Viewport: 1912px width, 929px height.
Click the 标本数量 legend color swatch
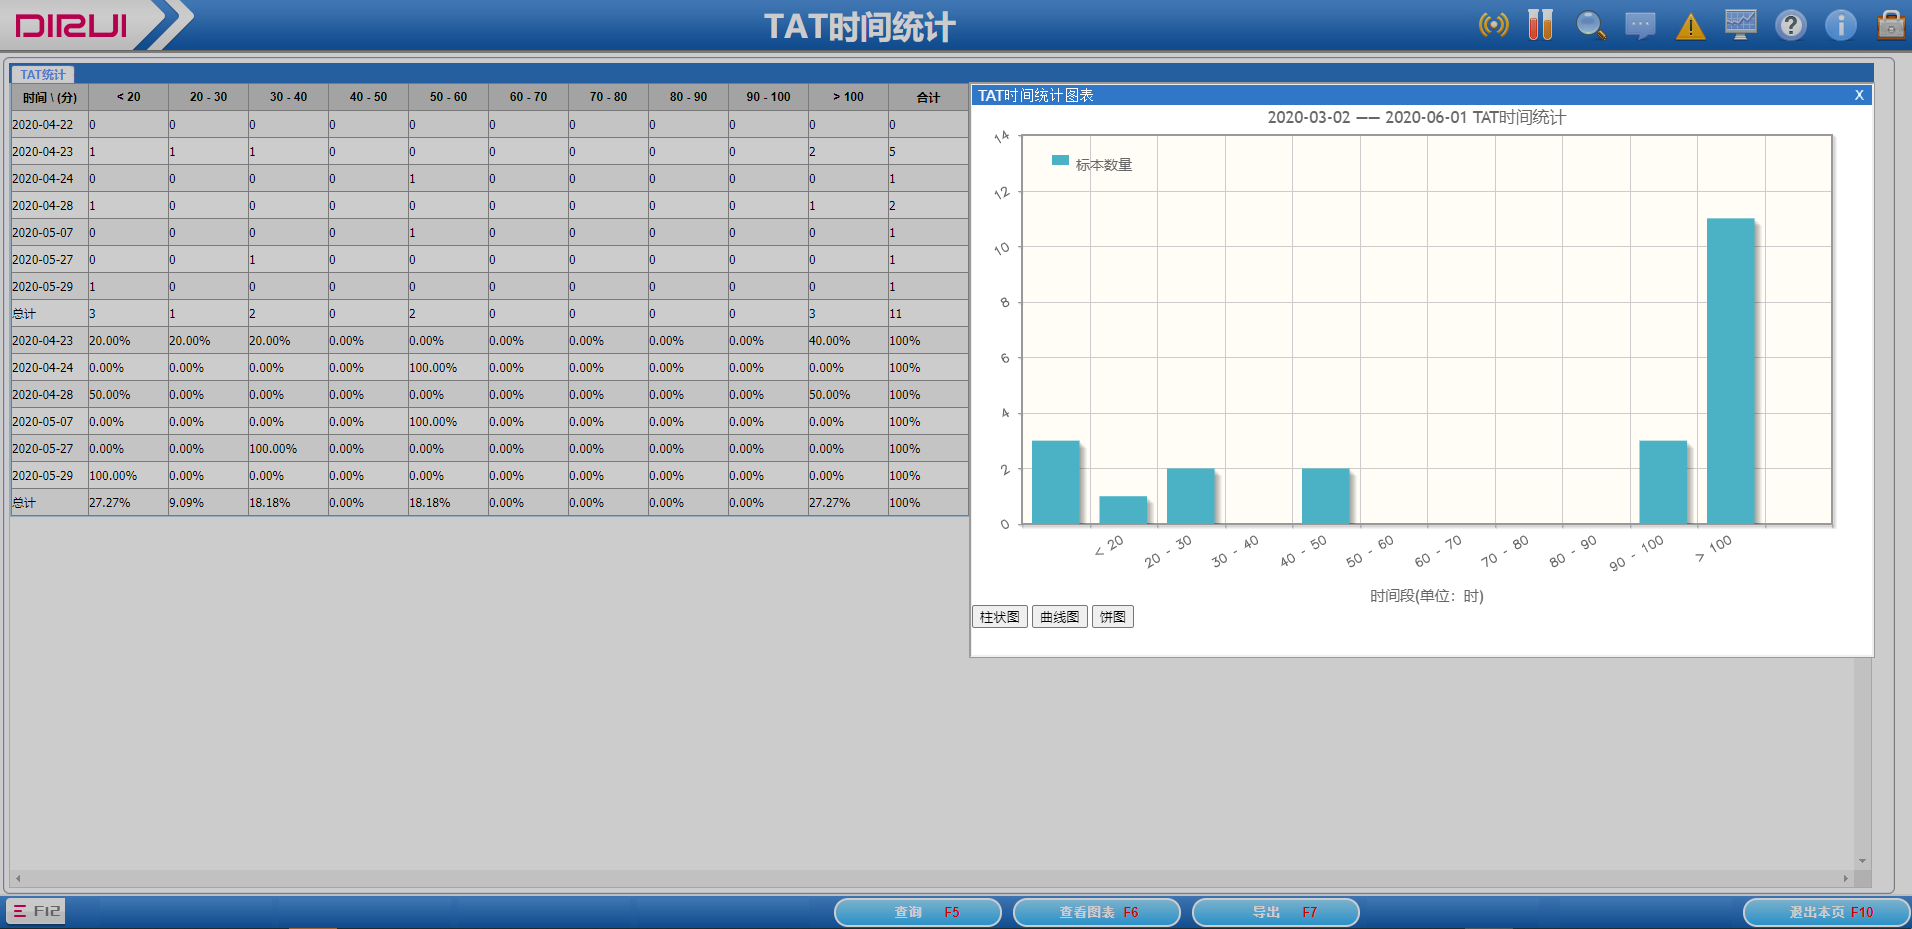[x=1060, y=161]
